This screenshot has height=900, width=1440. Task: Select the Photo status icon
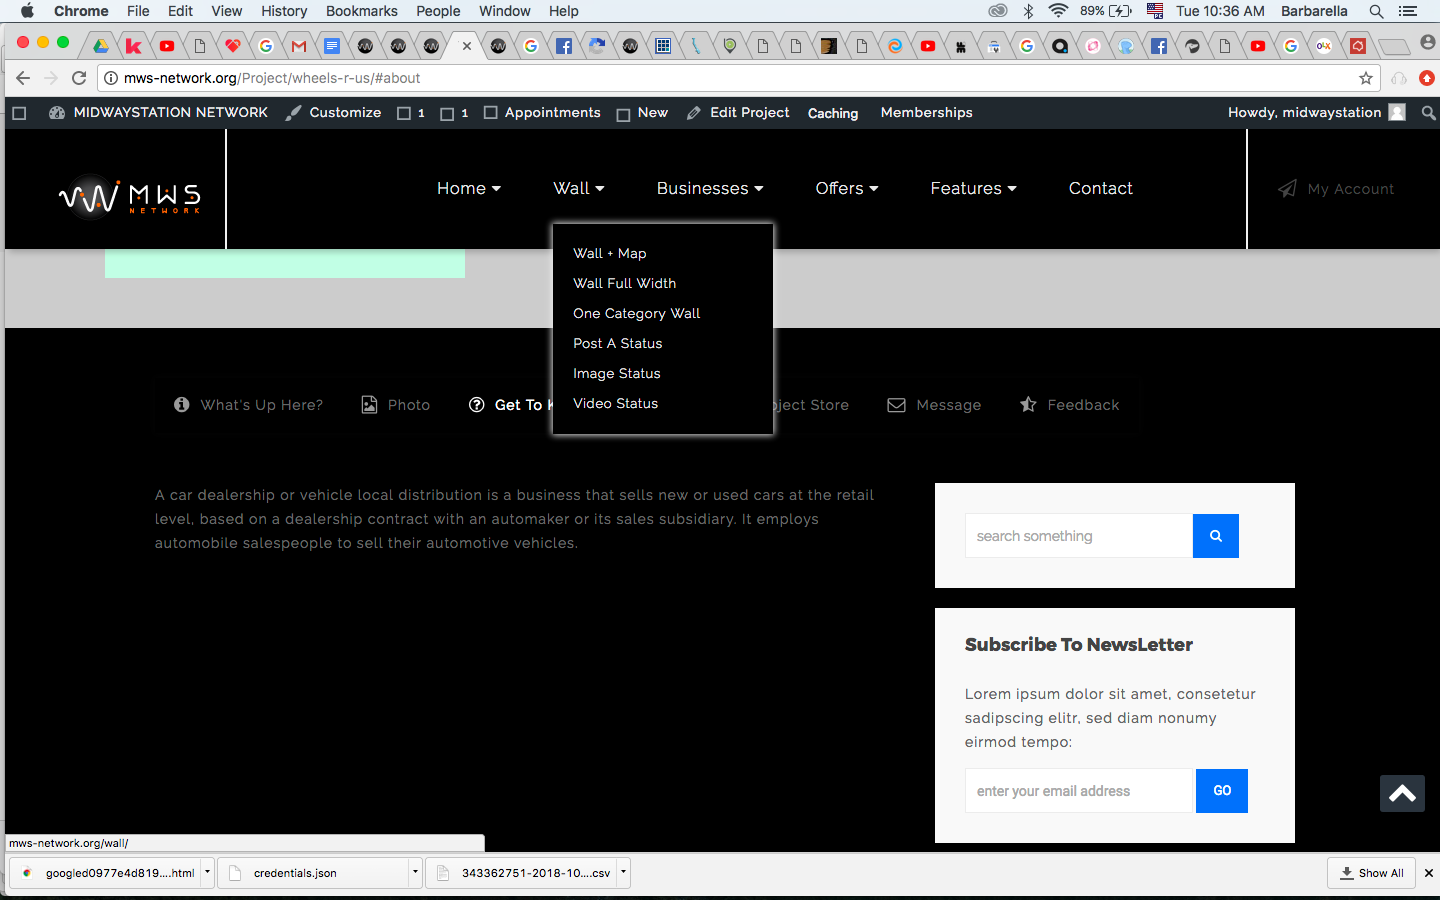click(368, 404)
